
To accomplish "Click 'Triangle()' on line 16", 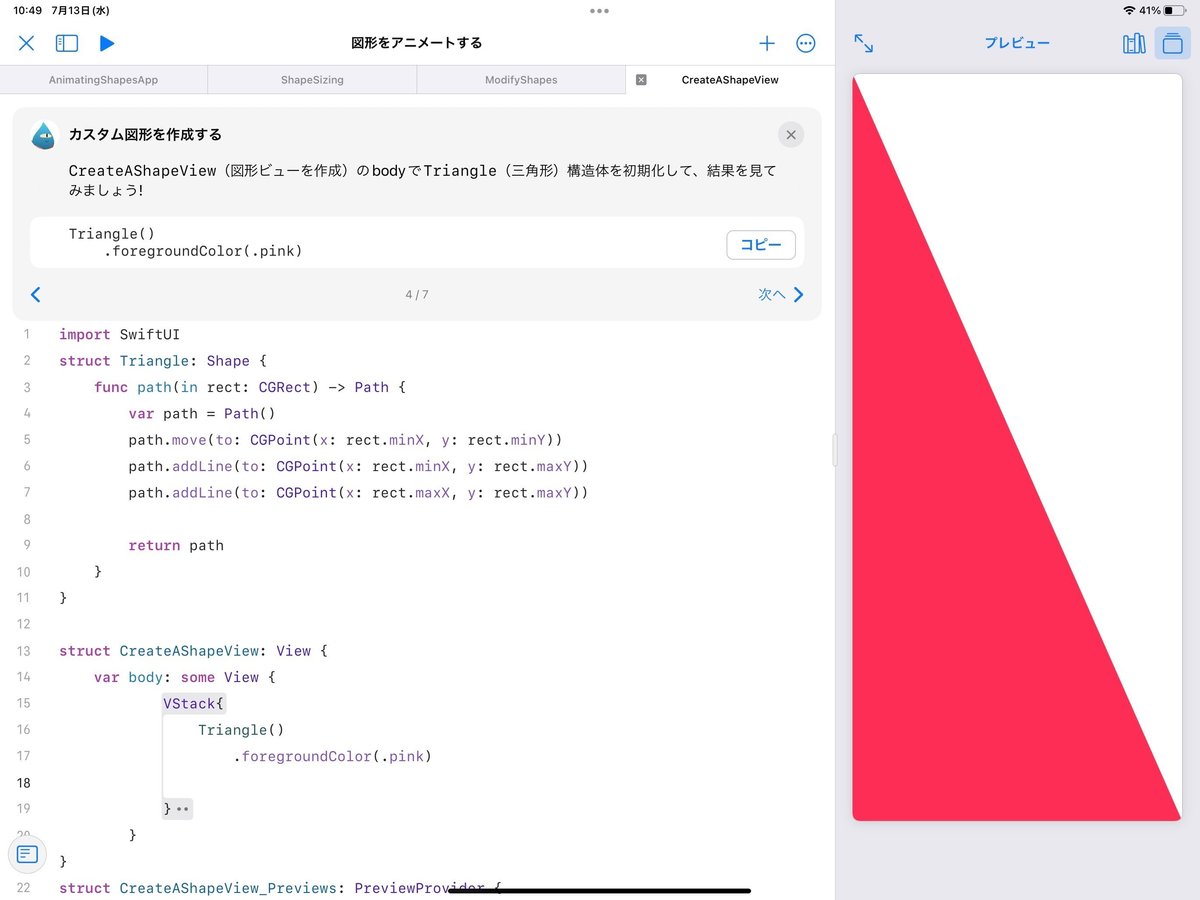I will tap(241, 730).
